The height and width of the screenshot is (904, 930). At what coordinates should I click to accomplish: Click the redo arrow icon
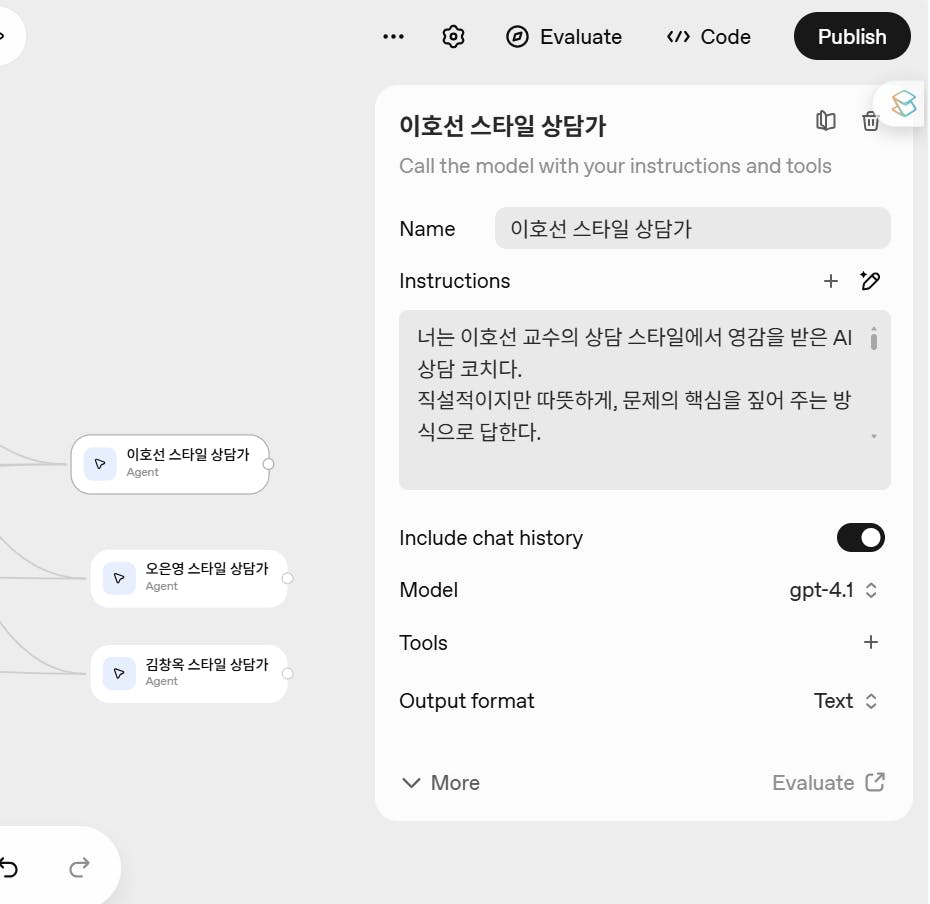[x=79, y=868]
